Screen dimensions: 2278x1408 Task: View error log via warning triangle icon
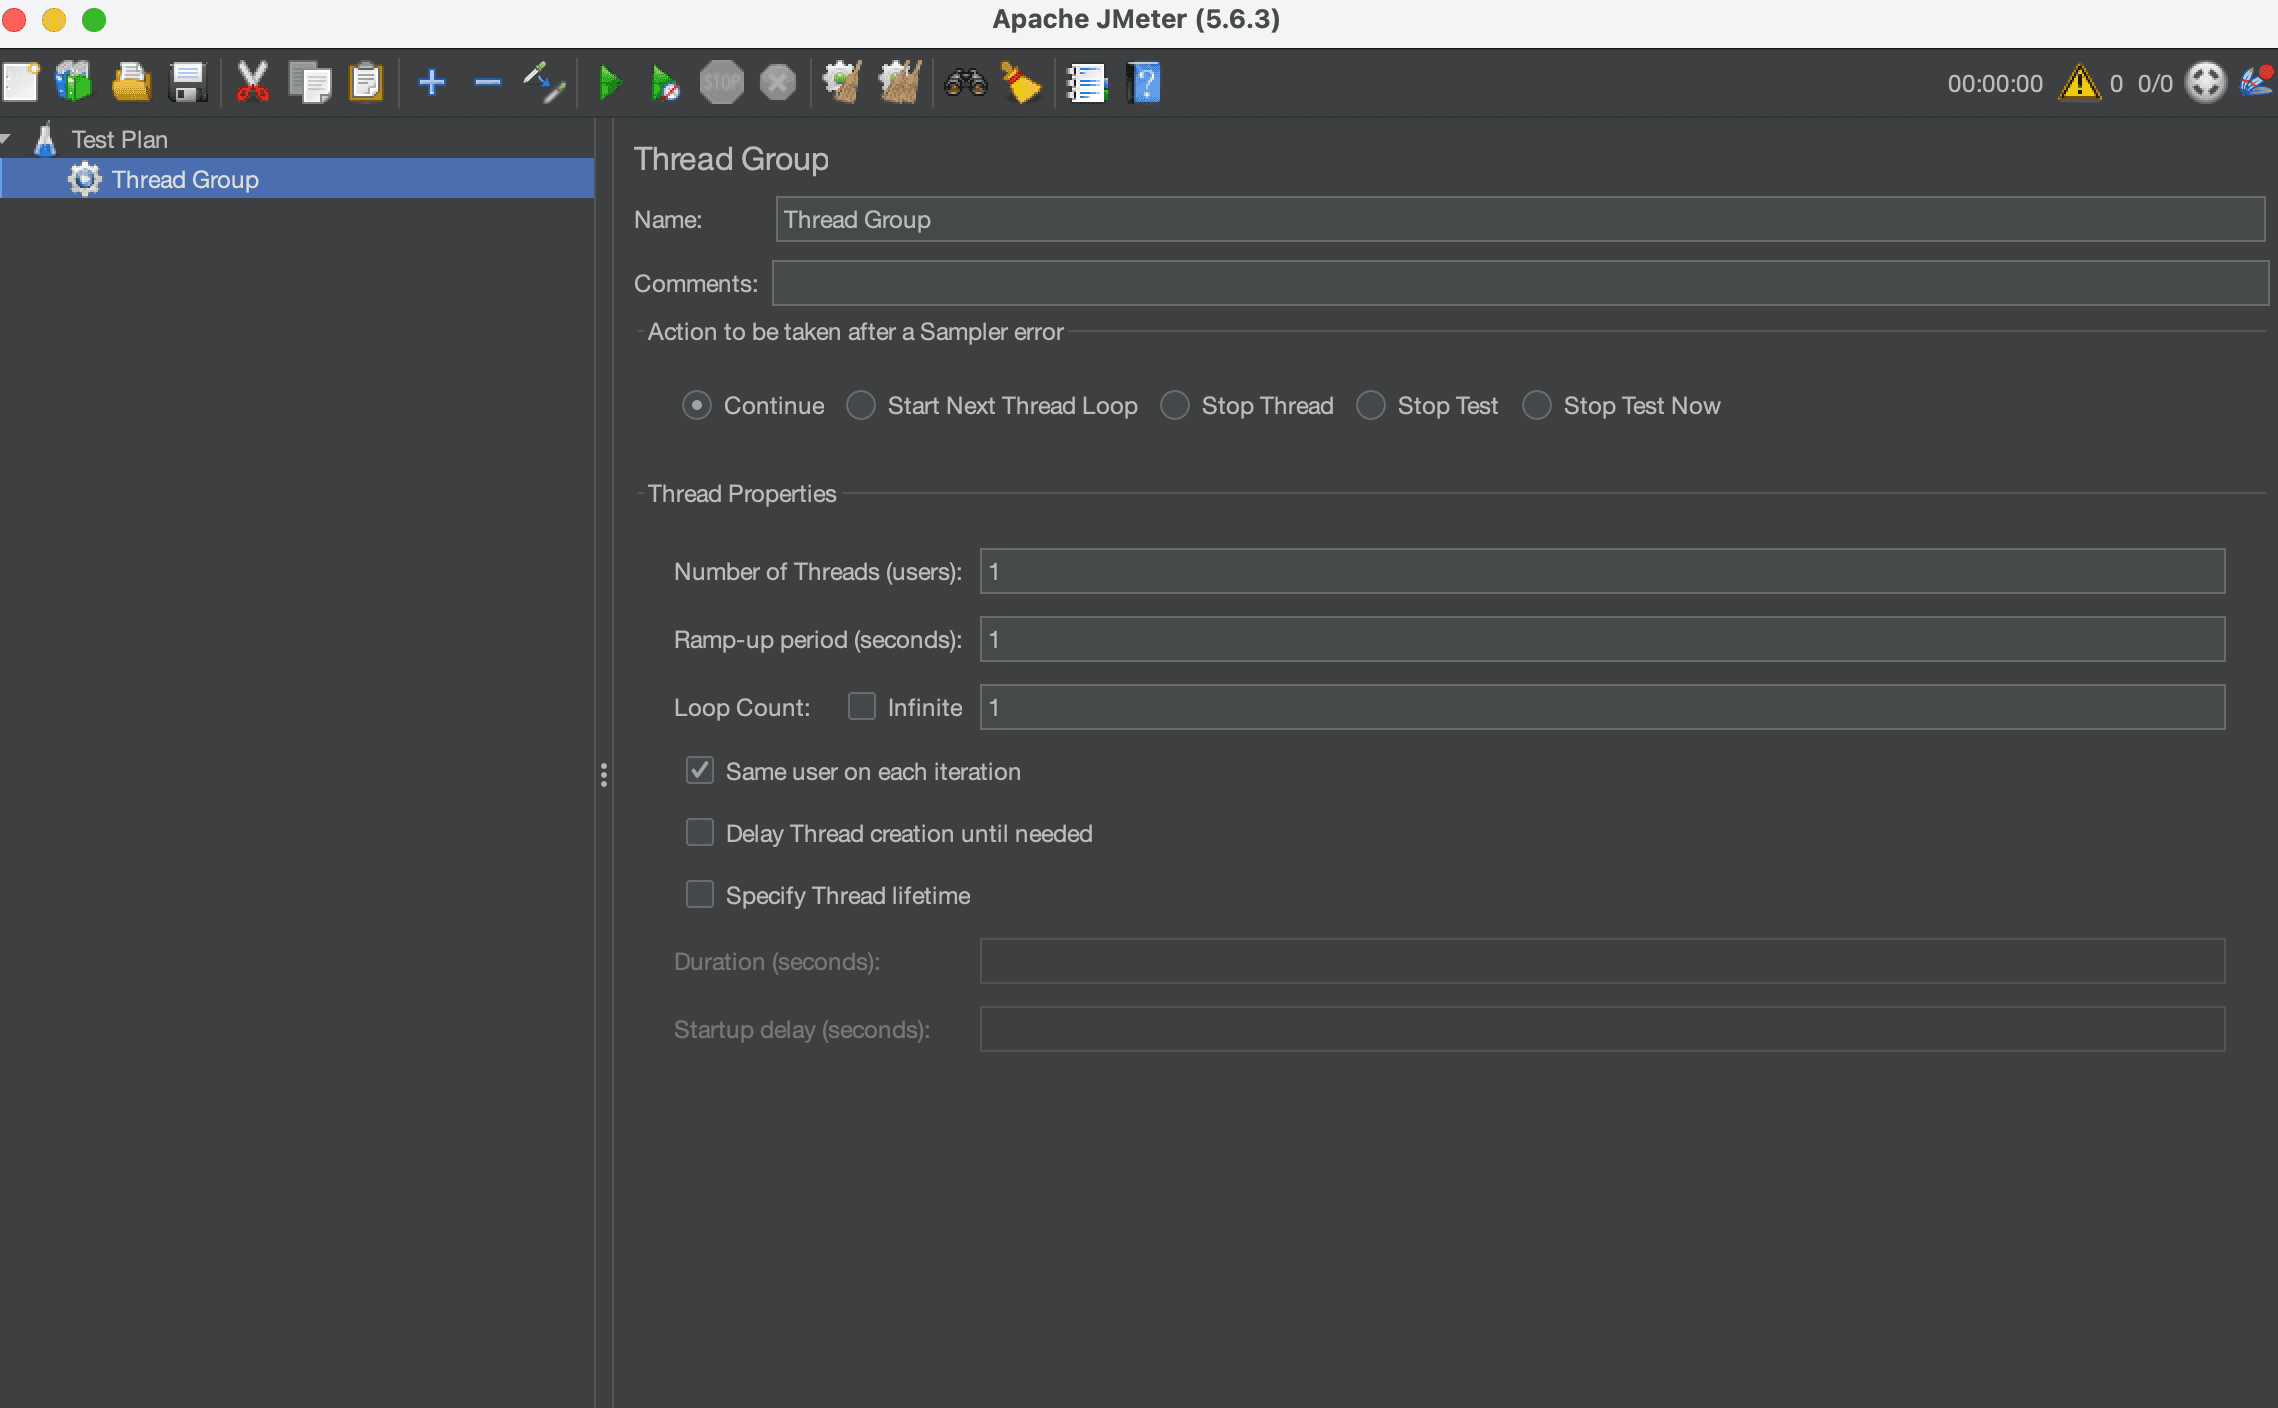2080,82
